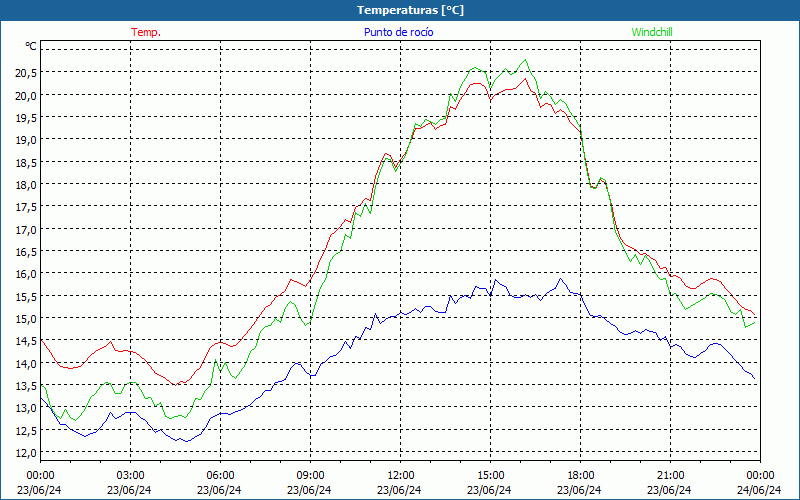Click the 21:00 time axis label
800x500 pixels.
click(670, 475)
